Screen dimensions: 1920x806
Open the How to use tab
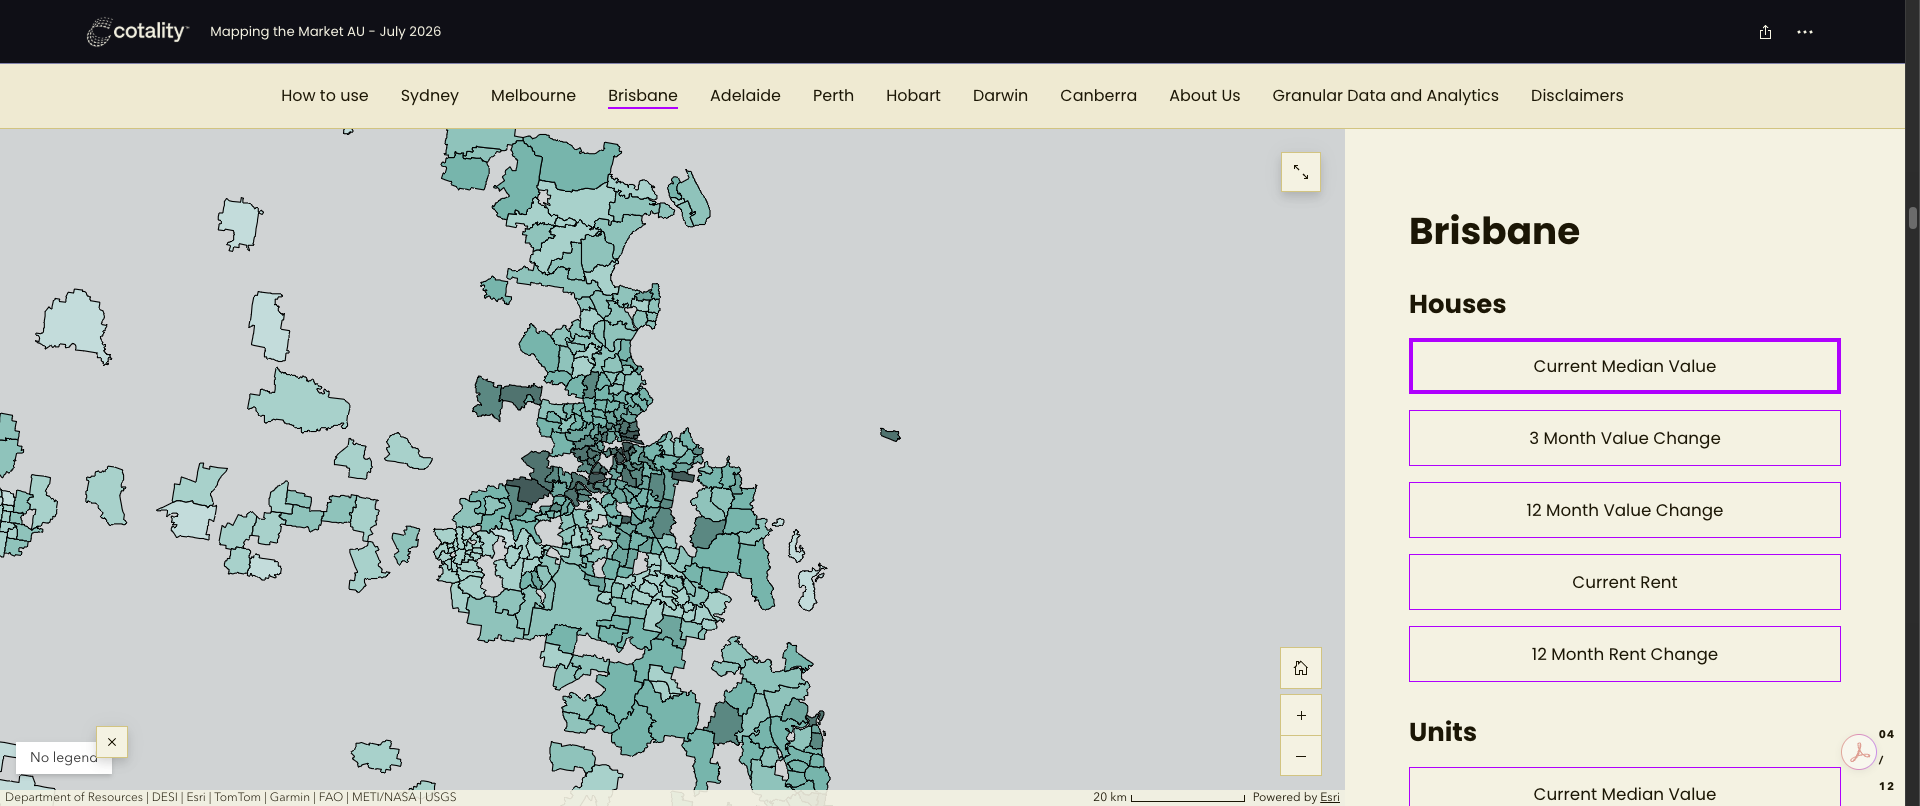click(324, 96)
